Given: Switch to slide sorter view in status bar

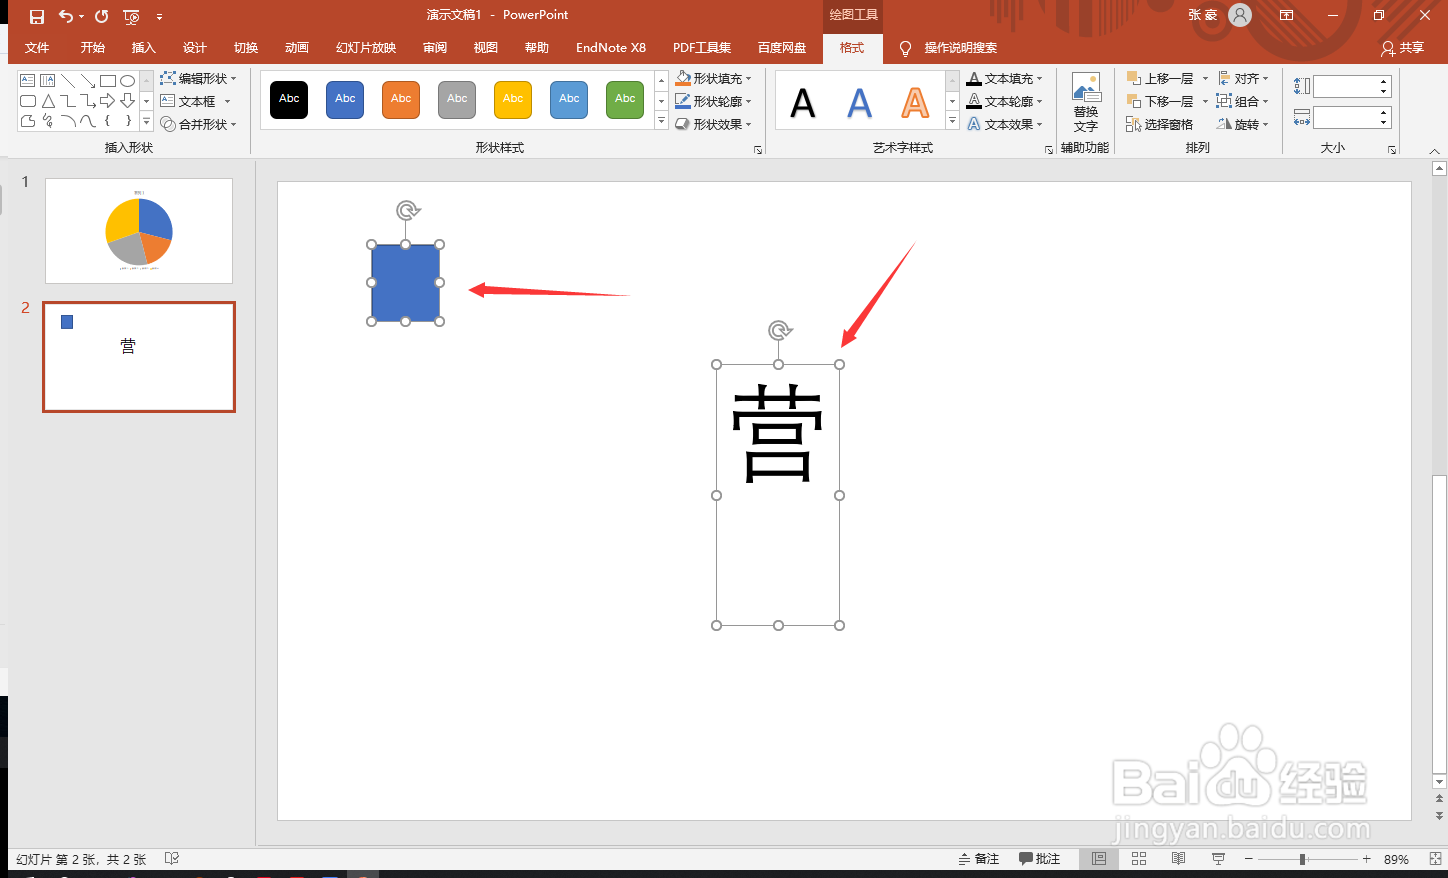Looking at the screenshot, I should [x=1139, y=859].
